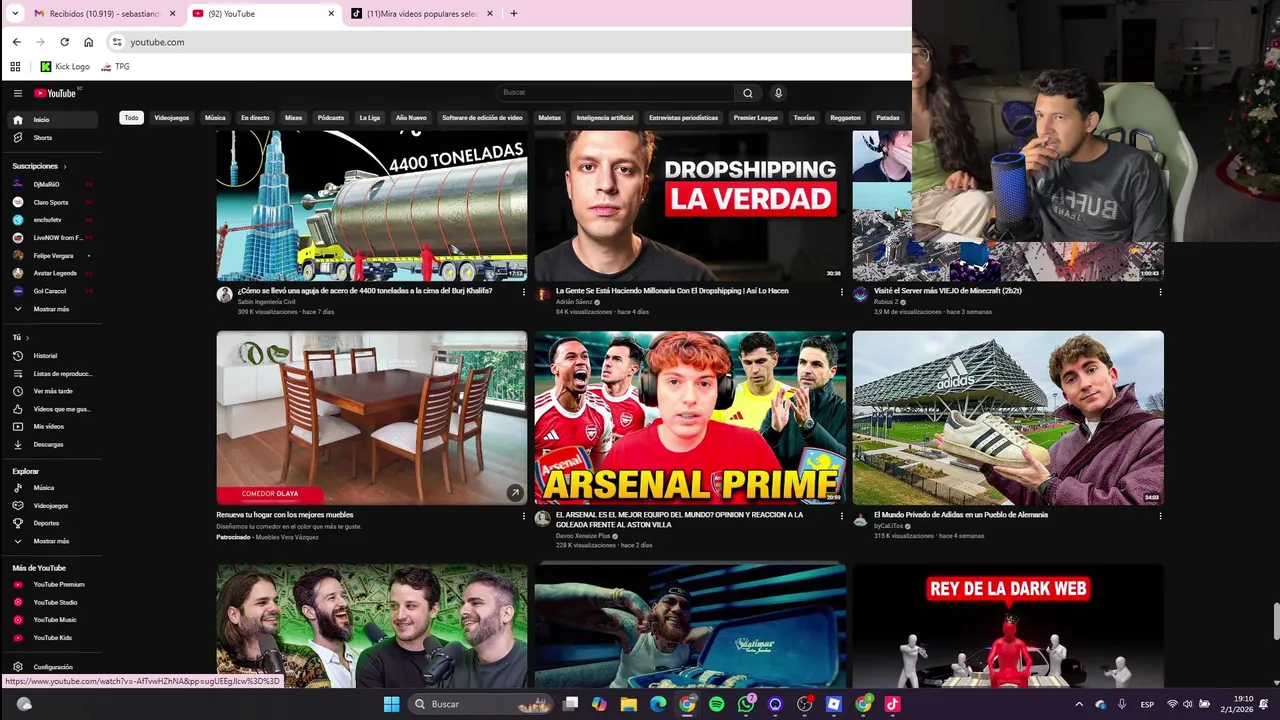Image resolution: width=1280 pixels, height=720 pixels.
Task: Open YouTube Kids in the sidebar
Action: (53, 637)
